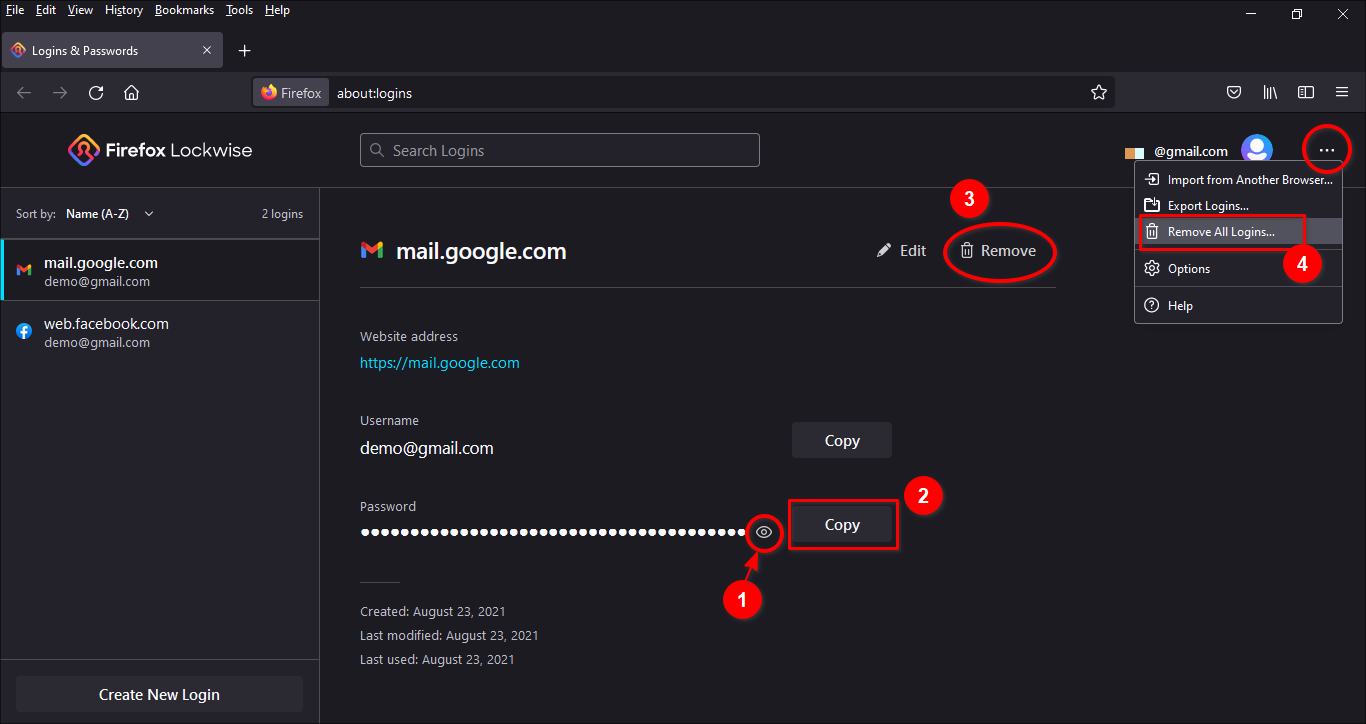1366x724 pixels.
Task: Click the 'Created: August 23, 2021' text
Action: 433,611
